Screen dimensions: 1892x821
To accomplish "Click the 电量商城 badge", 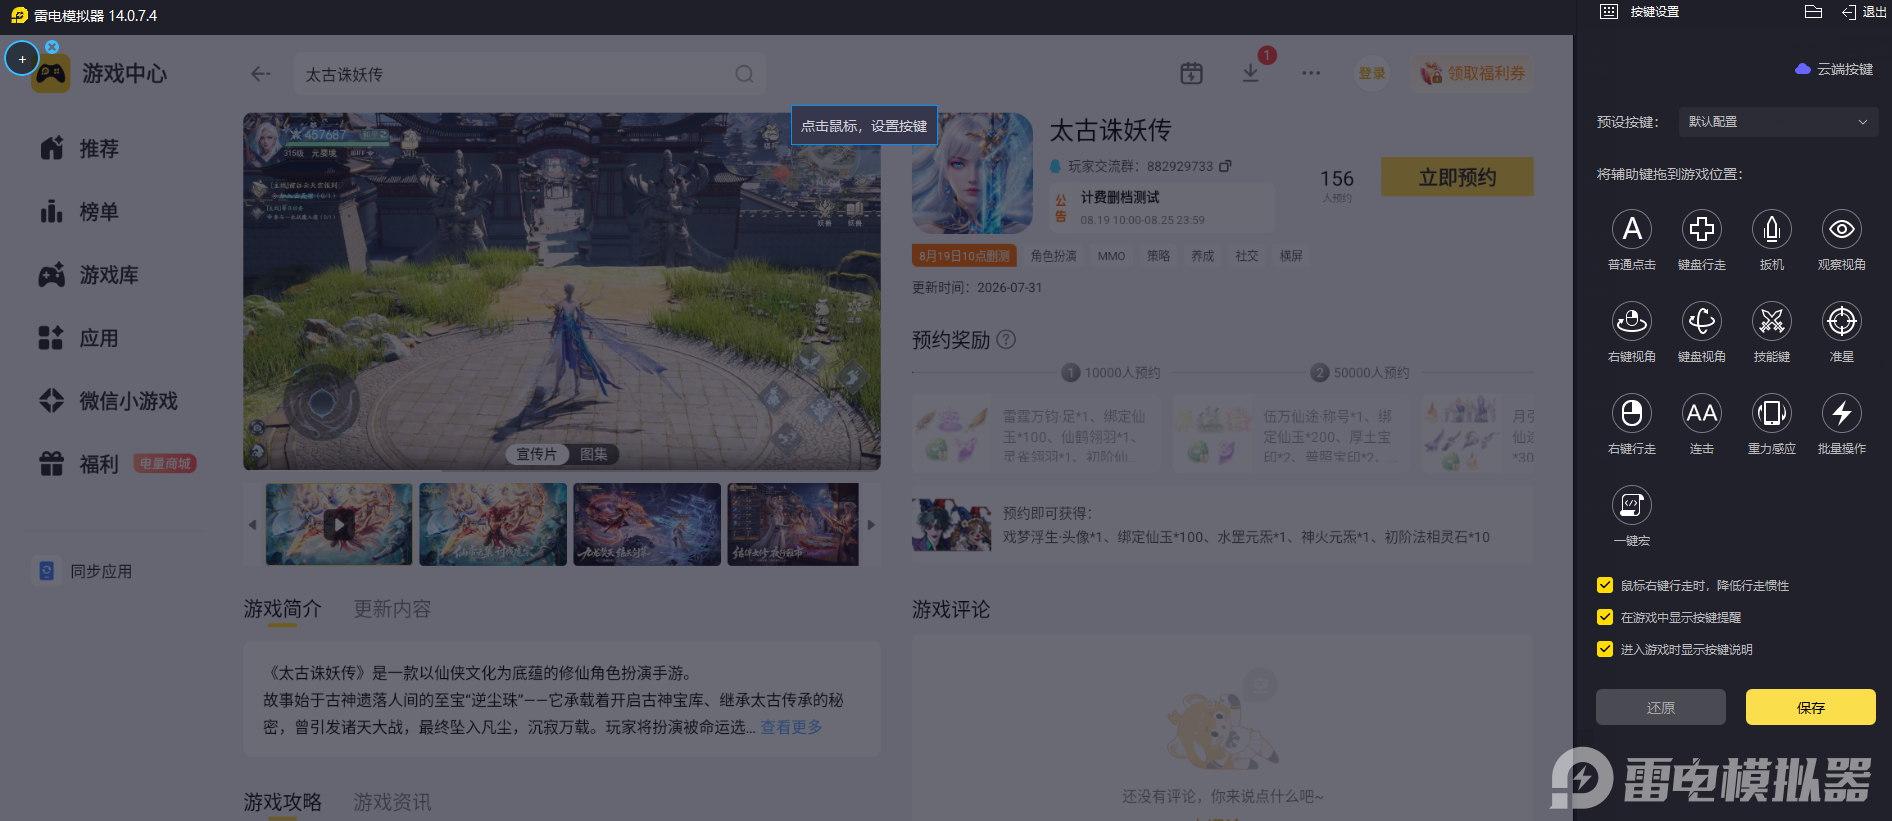I will (165, 464).
